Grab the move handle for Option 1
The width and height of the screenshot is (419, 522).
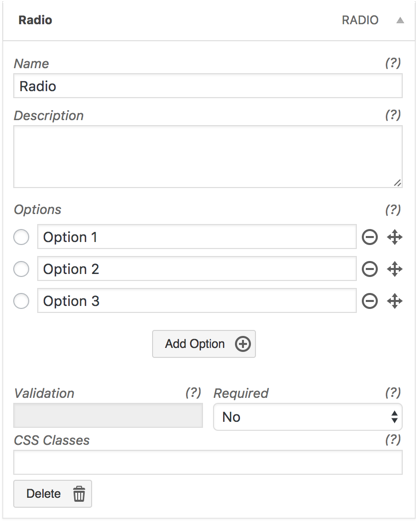395,237
